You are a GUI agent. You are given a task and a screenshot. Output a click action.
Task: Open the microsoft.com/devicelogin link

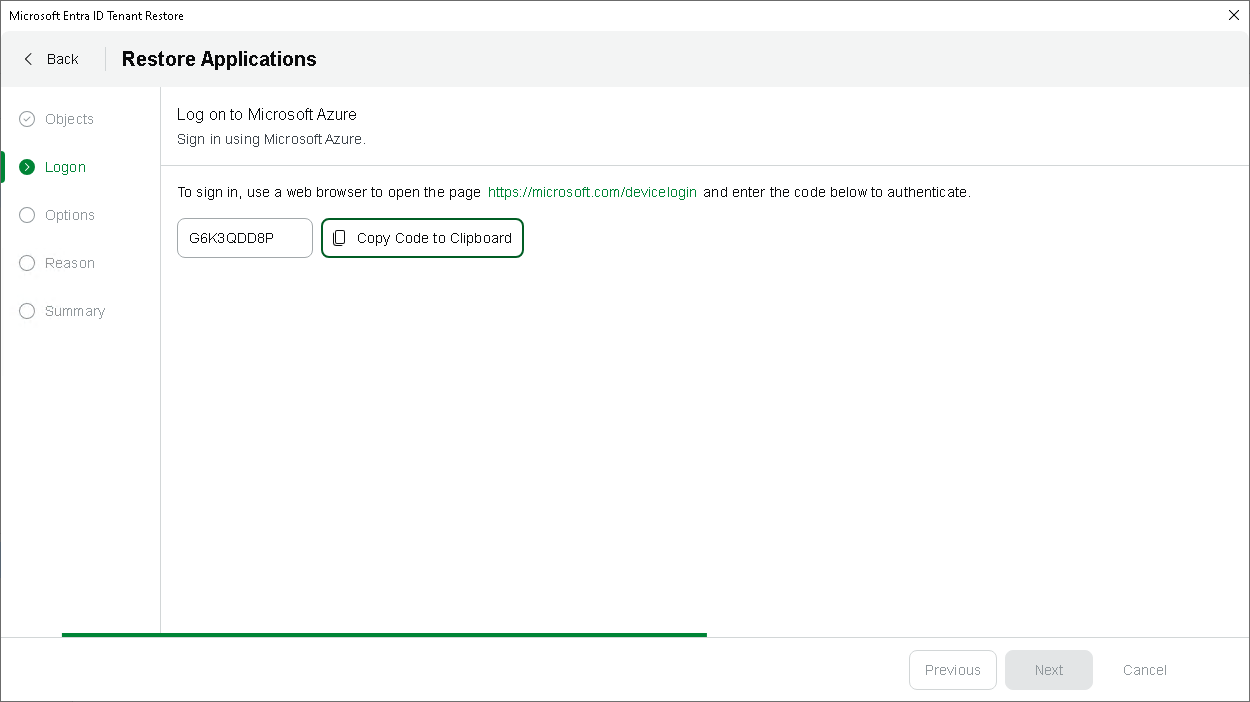pos(592,192)
